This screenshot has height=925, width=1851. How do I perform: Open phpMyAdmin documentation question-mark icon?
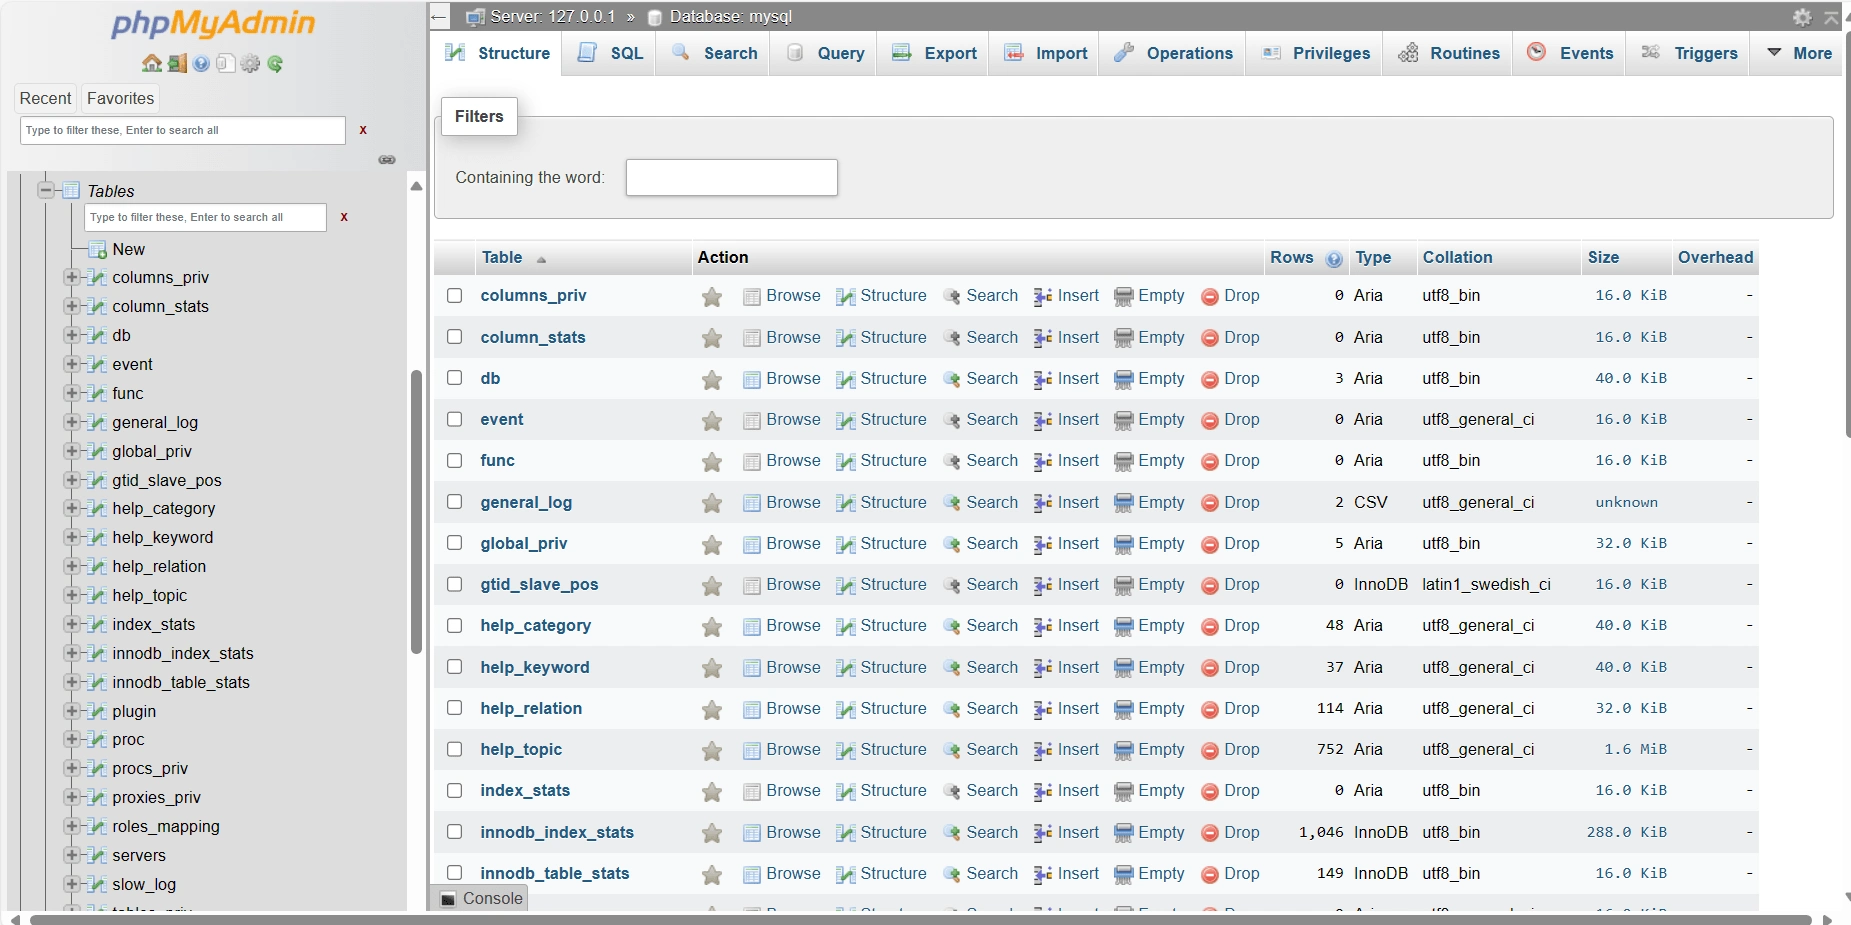pos(201,63)
